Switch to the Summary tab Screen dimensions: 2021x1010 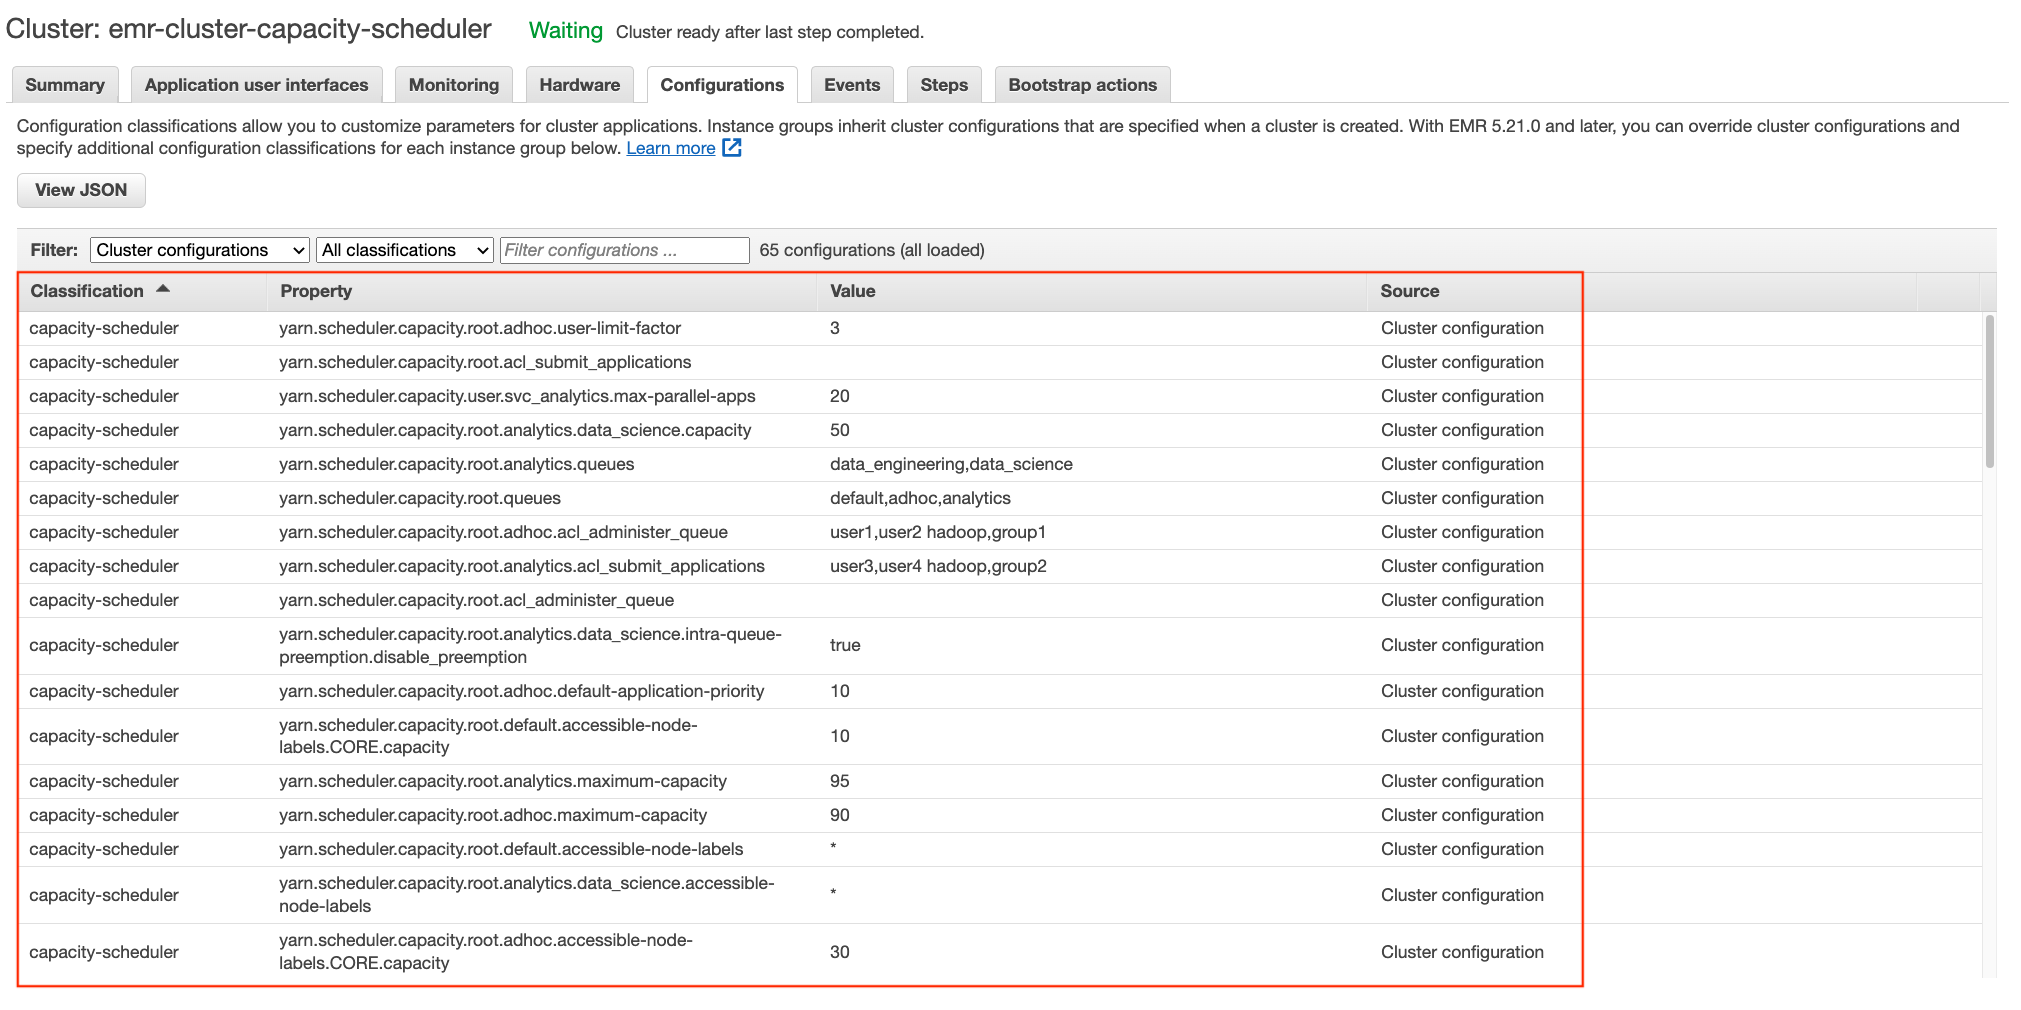[64, 84]
